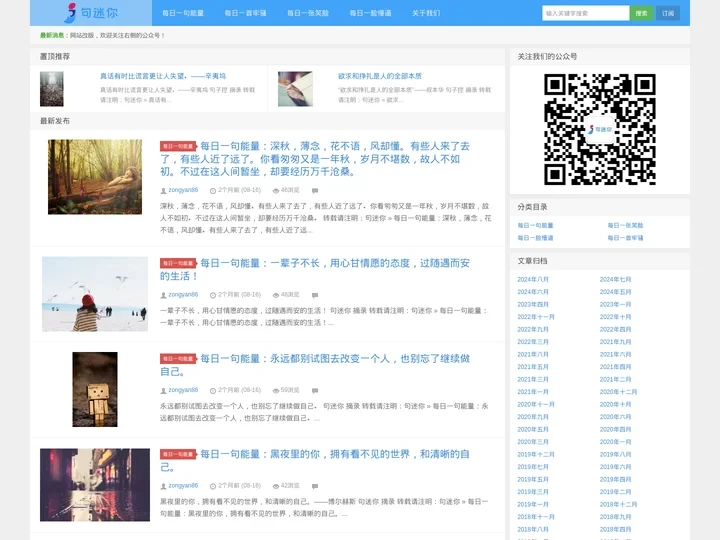Click author zongyan86 on 一辈子不长 article
720x540 pixels.
[x=183, y=295]
